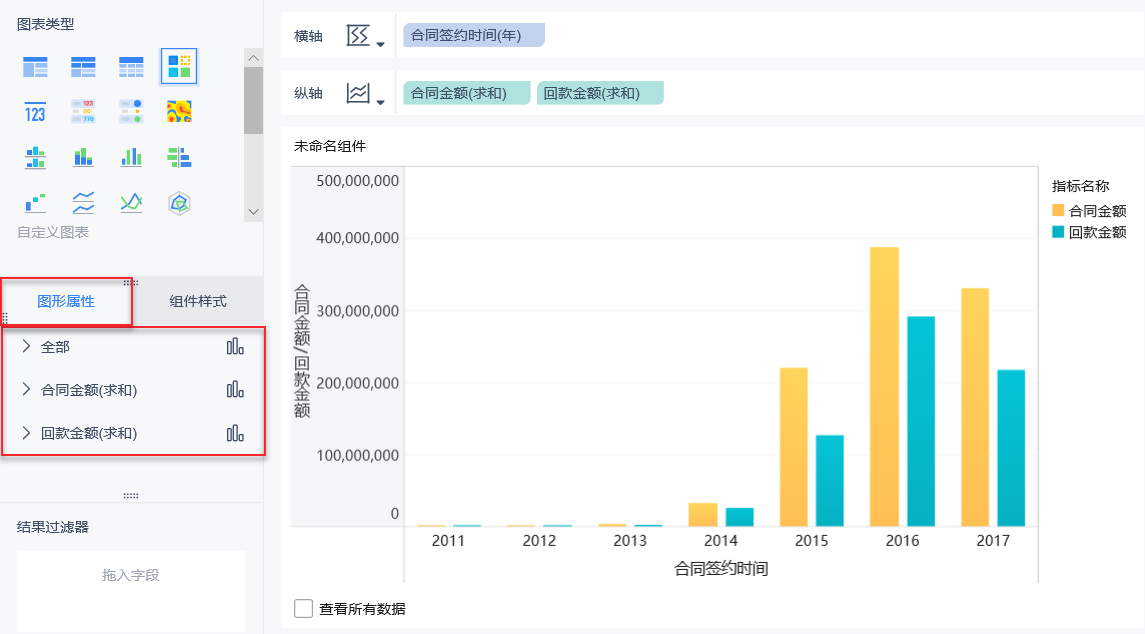Pick the multi-line overlapping chart icon

[131, 203]
